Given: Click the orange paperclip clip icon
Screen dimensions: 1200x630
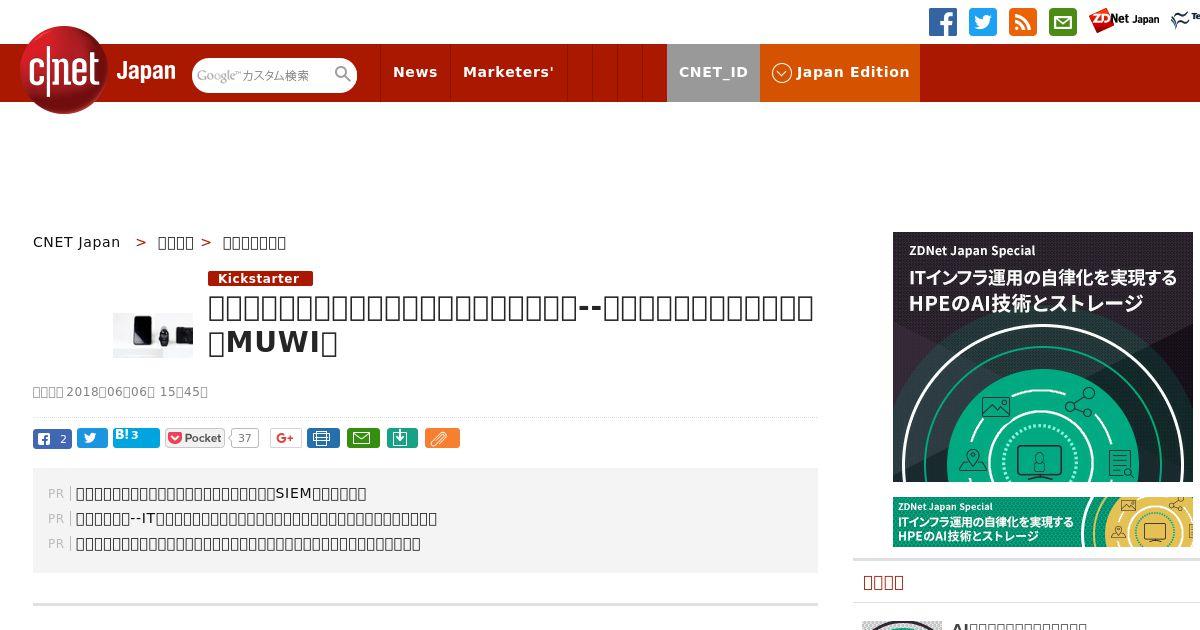Looking at the screenshot, I should pyautogui.click(x=442, y=438).
